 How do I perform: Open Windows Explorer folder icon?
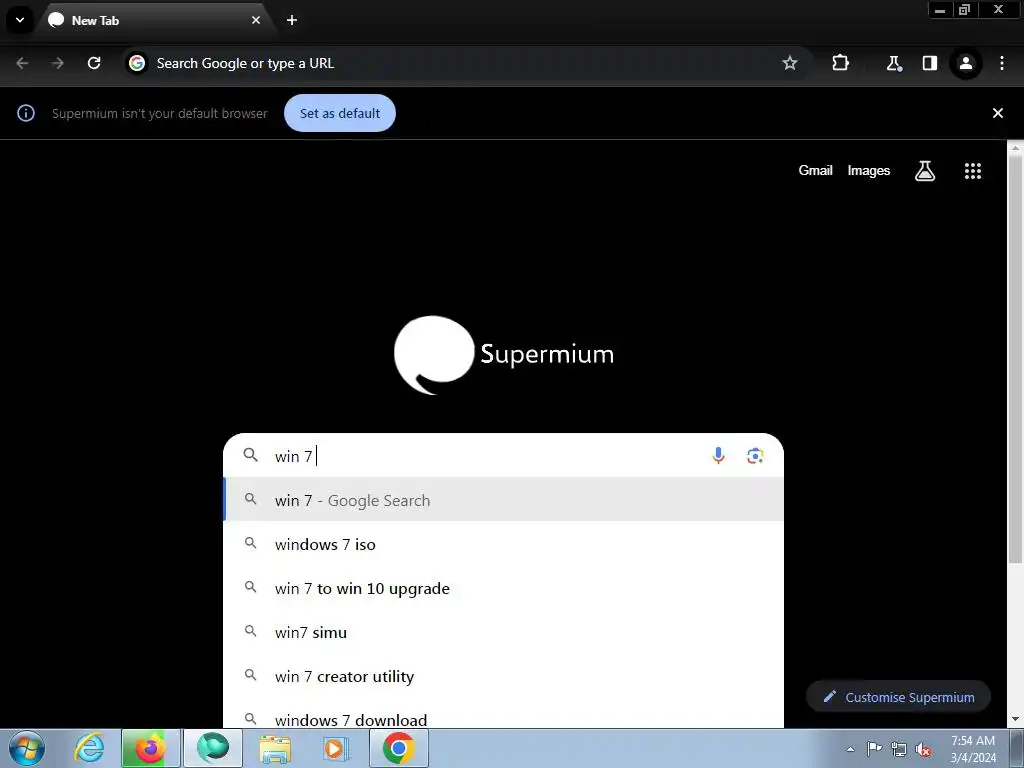point(275,748)
